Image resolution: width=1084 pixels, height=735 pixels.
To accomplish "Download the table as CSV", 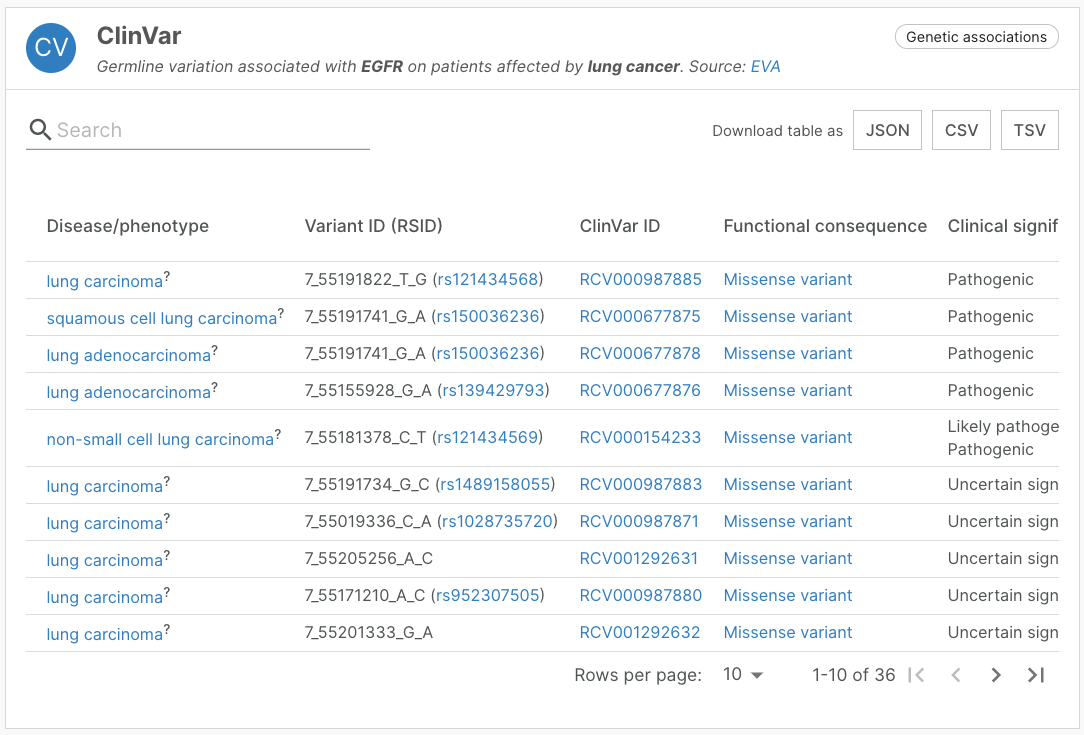I will click(x=961, y=130).
